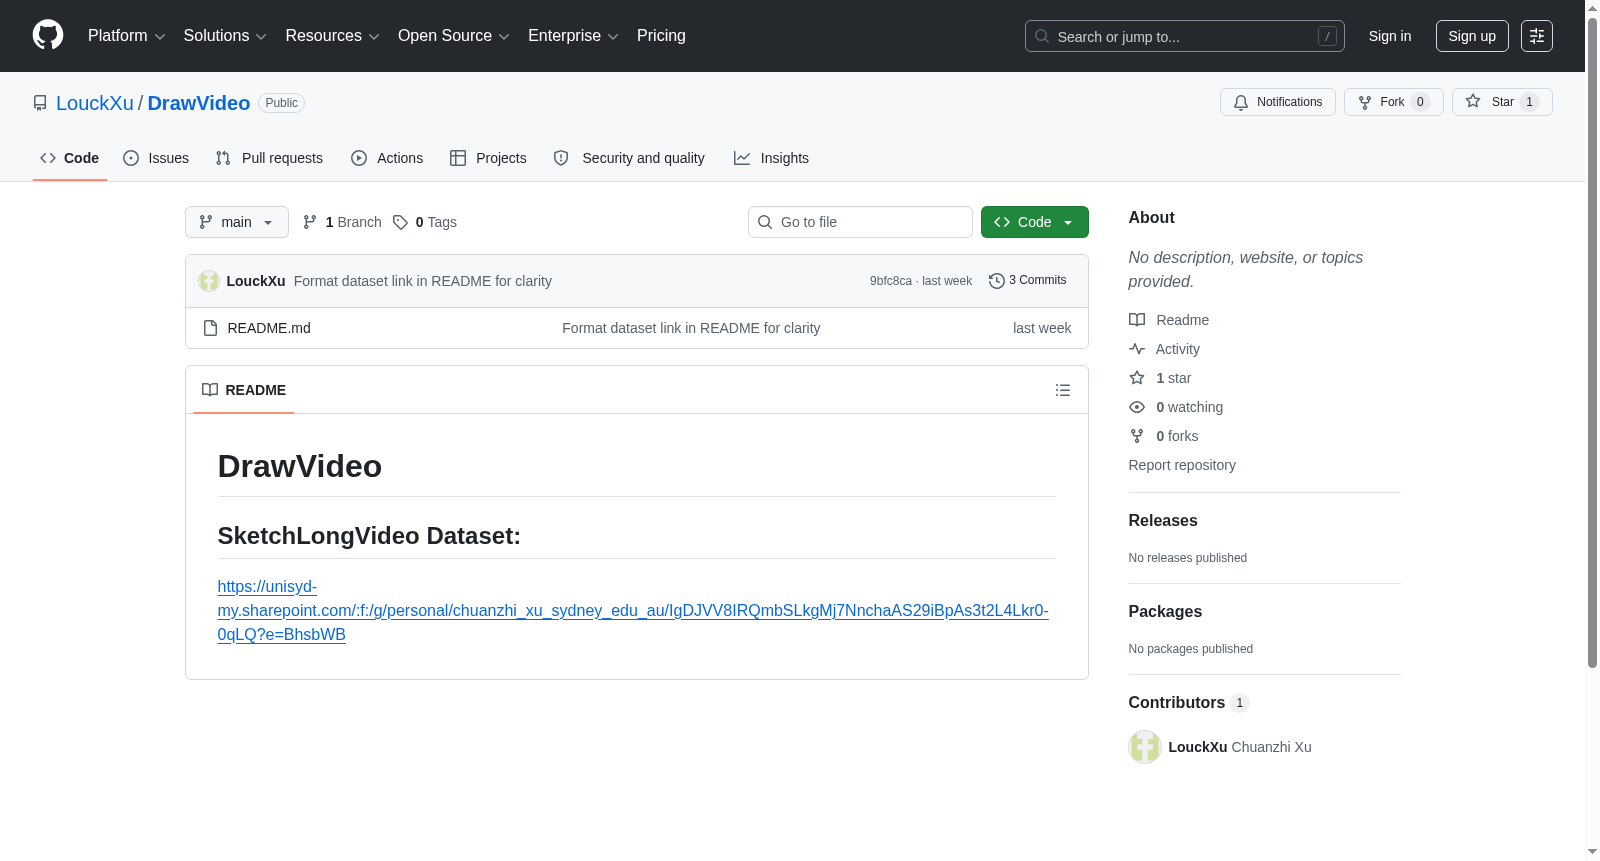
Task: Open commit message in header row
Action: [x=423, y=281]
